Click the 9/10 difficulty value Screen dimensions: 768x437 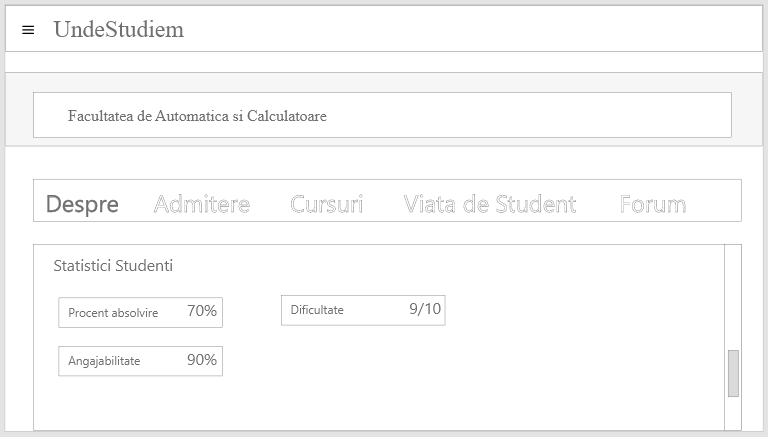425,309
